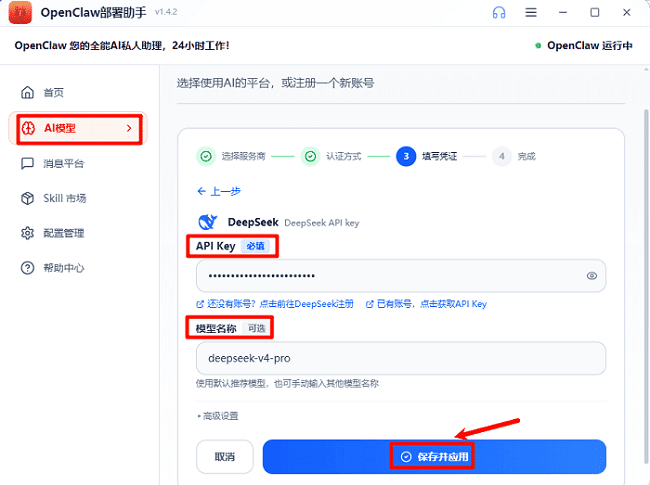Screen dimensions: 650x485
Task: Click the DeepSeek API key subtitle text
Action: [322, 223]
